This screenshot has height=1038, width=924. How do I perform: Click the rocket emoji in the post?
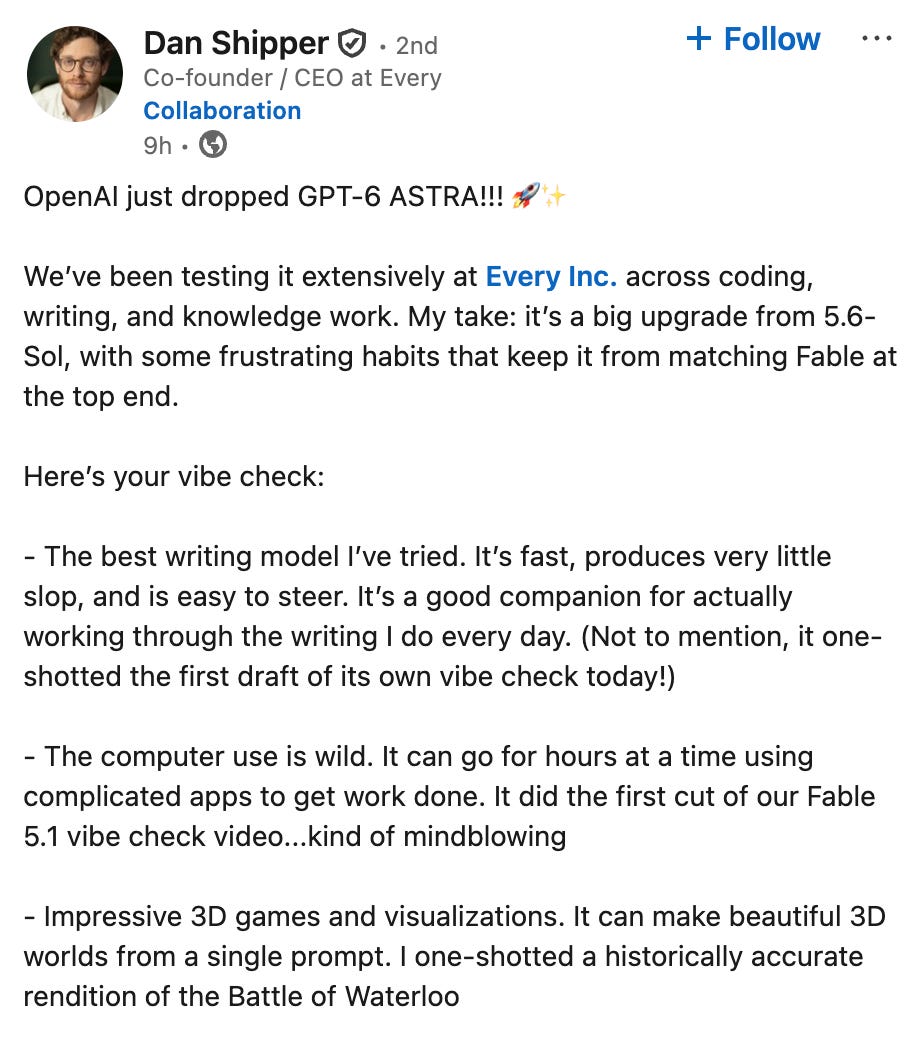click(x=526, y=197)
